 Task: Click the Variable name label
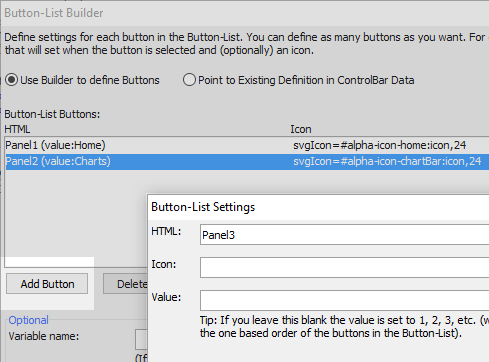click(44, 336)
